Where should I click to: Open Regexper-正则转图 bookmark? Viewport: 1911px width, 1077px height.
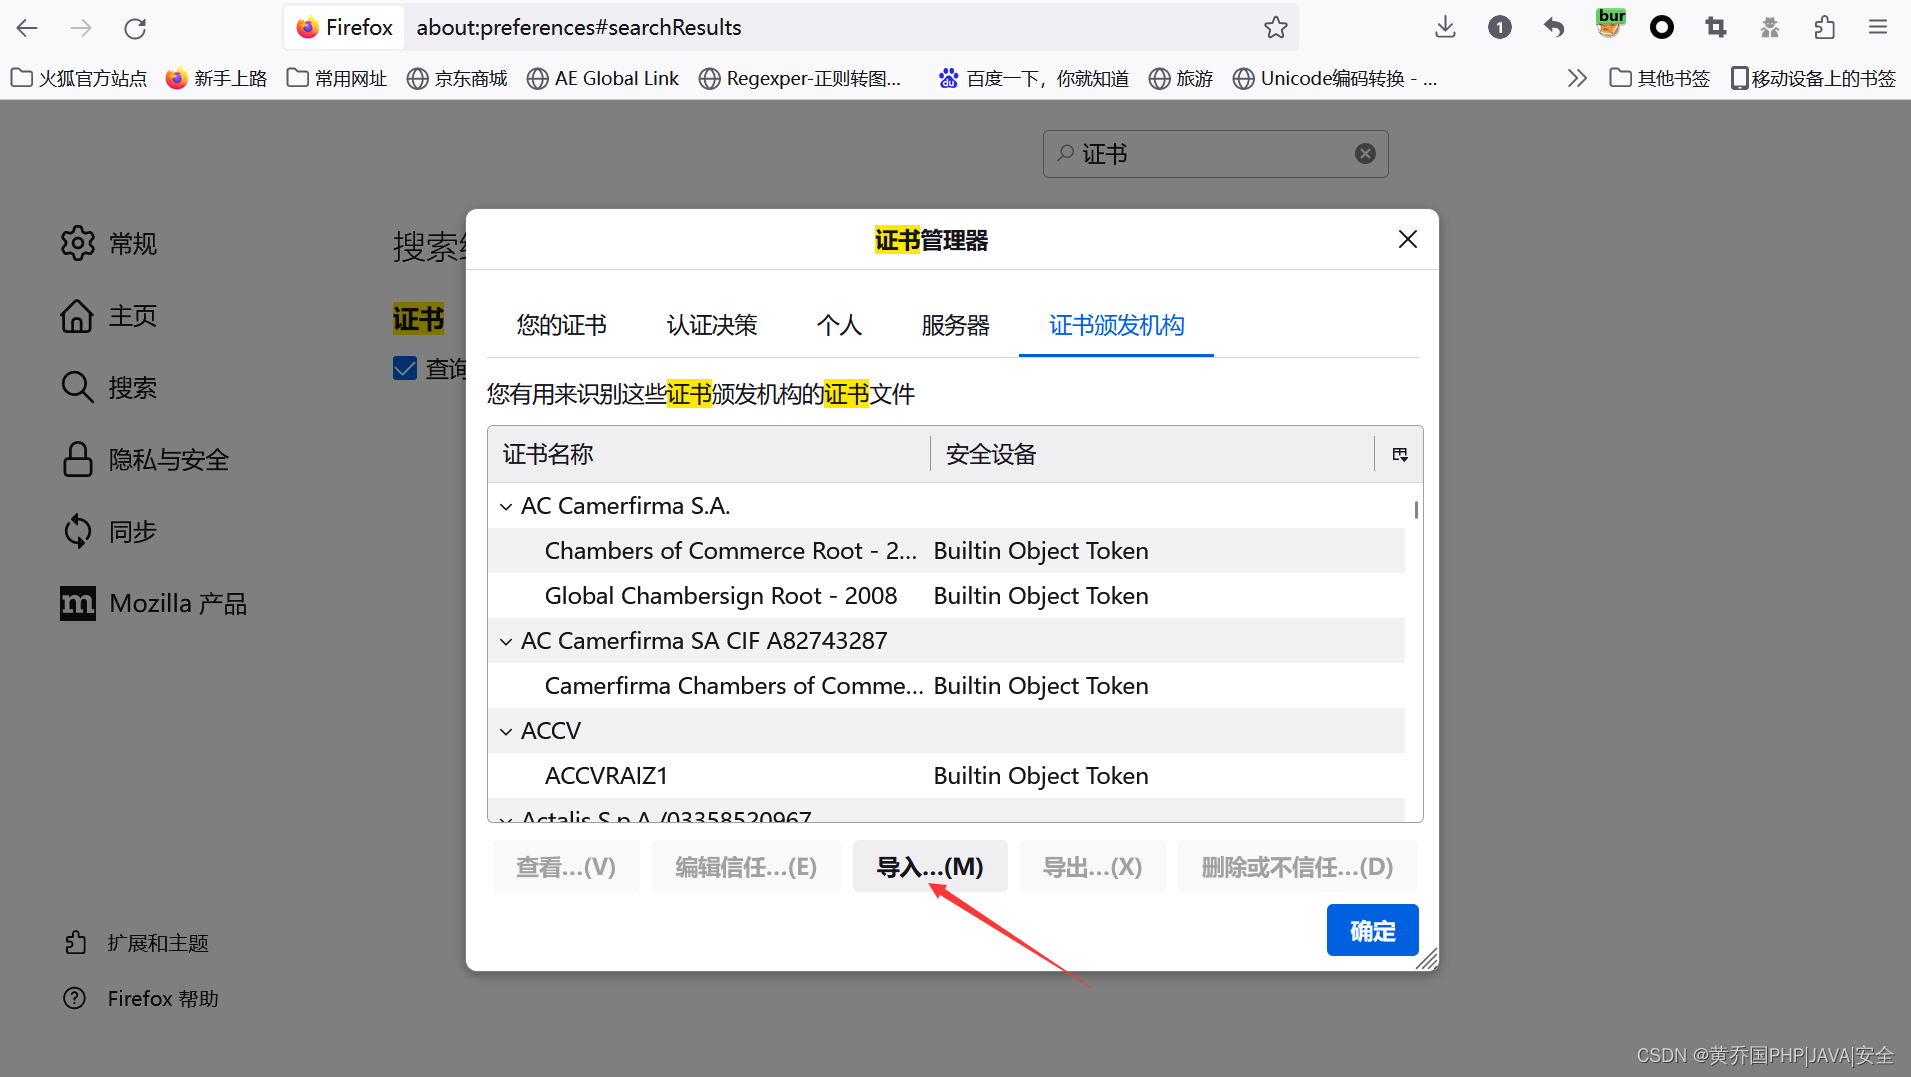pyautogui.click(x=800, y=78)
